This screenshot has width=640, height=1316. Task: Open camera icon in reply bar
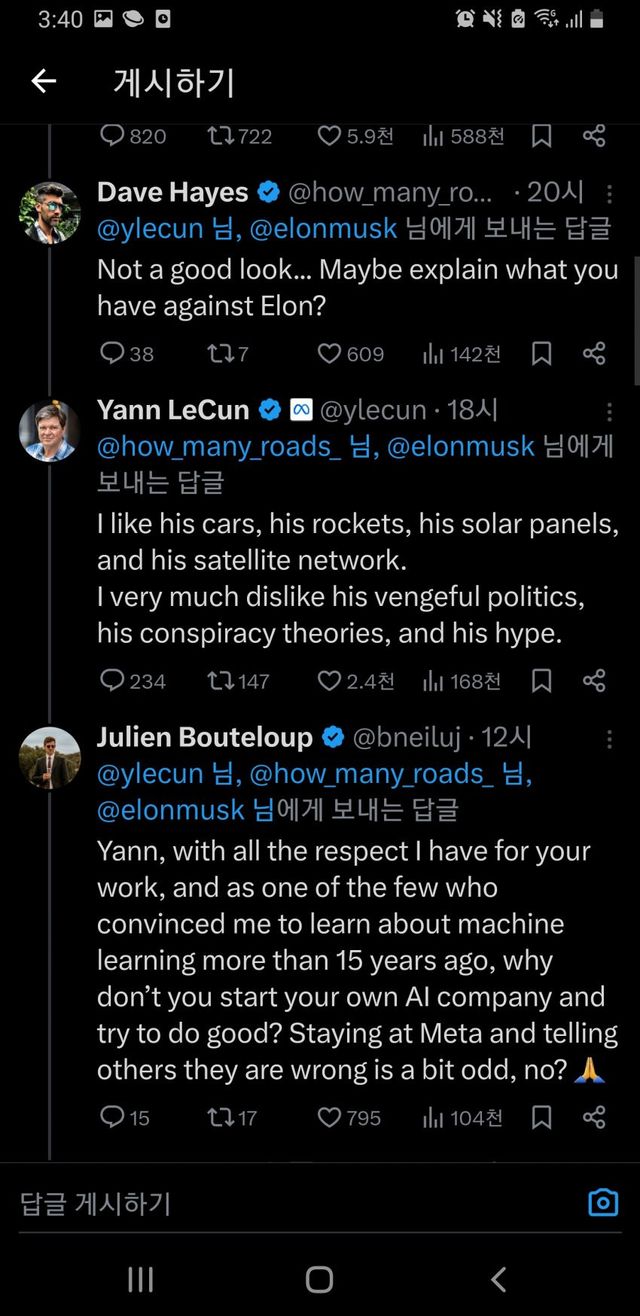coord(603,1202)
